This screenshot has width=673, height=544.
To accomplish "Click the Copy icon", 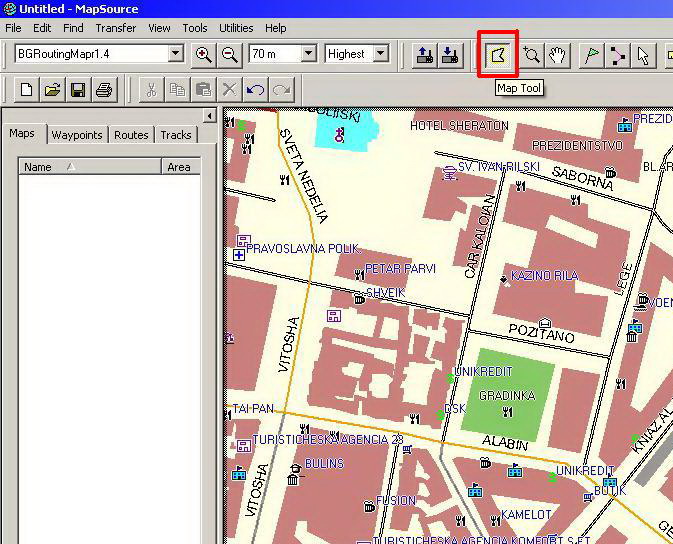I will pyautogui.click(x=177, y=90).
